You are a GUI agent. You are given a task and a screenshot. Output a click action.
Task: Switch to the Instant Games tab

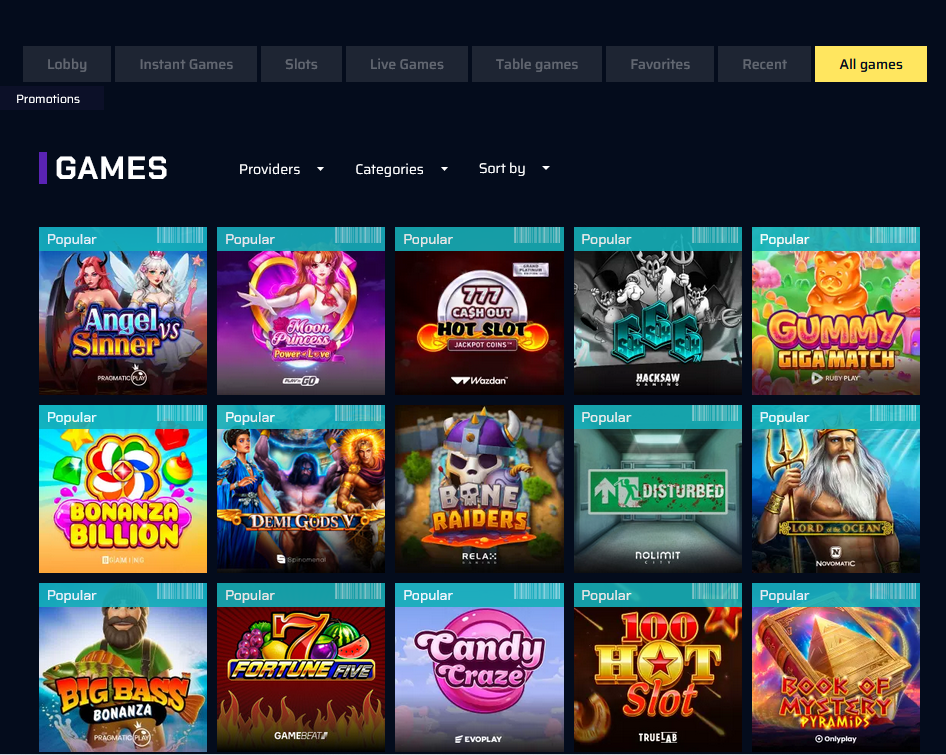[186, 64]
